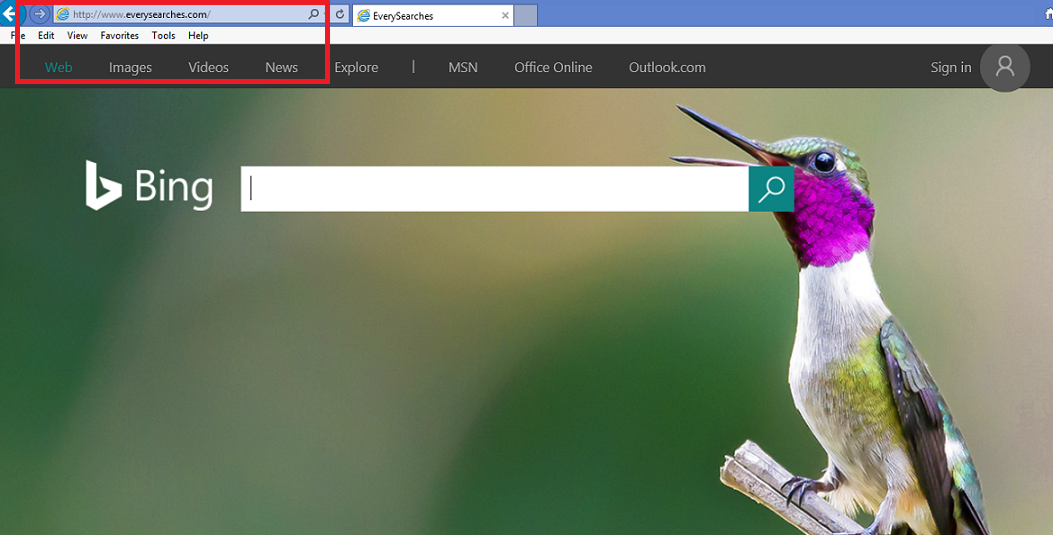Focus the Bing search text box
The height and width of the screenshot is (535, 1053).
(x=494, y=189)
